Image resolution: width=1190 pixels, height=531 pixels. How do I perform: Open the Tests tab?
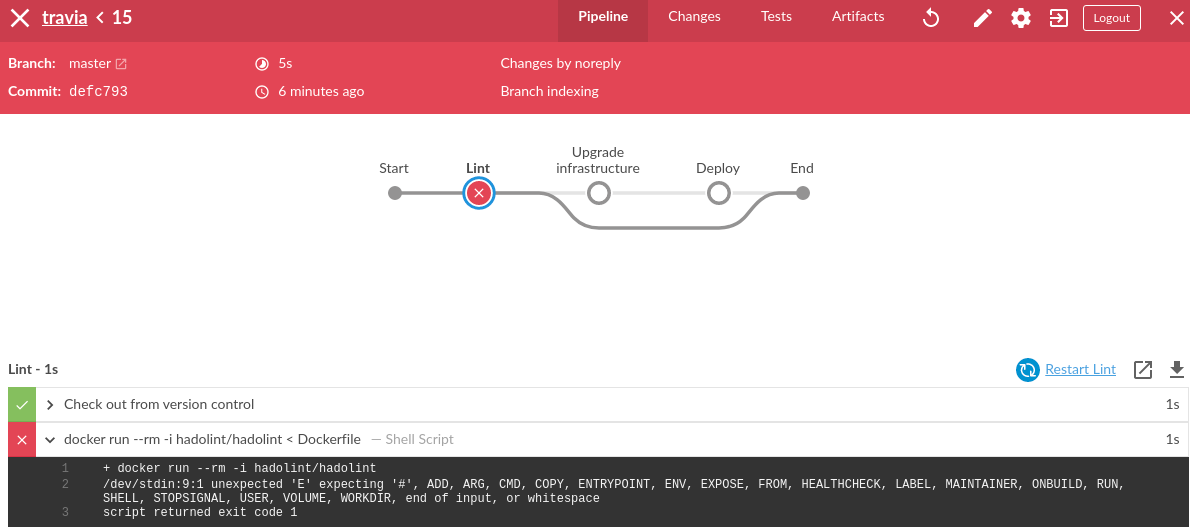coord(776,17)
